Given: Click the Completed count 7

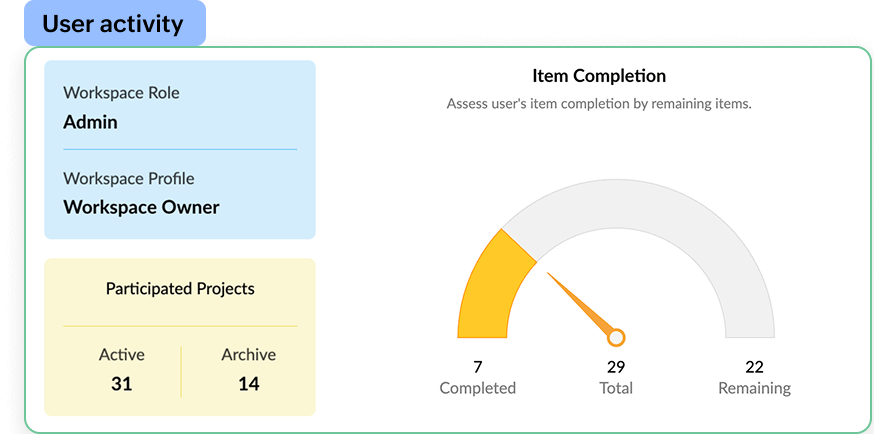Looking at the screenshot, I should tap(477, 367).
